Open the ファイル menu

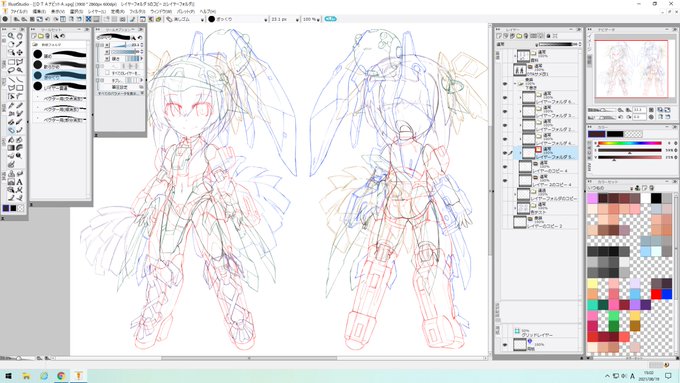[x=18, y=11]
